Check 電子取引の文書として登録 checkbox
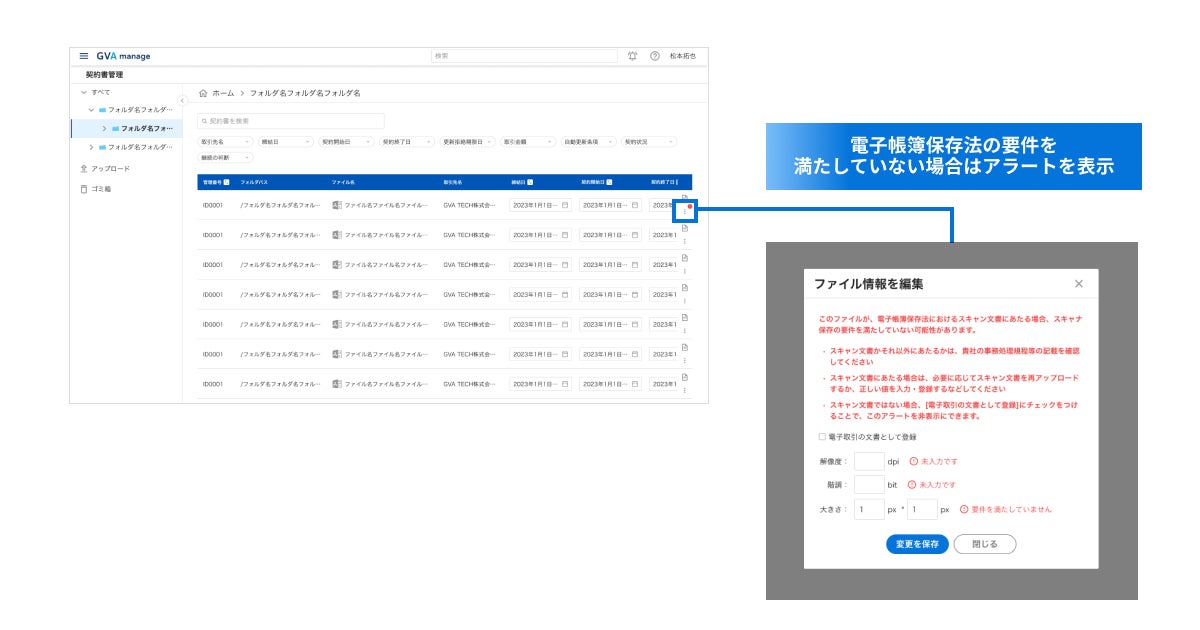Screen dimensions: 1200x630 pyautogui.click(x=822, y=437)
